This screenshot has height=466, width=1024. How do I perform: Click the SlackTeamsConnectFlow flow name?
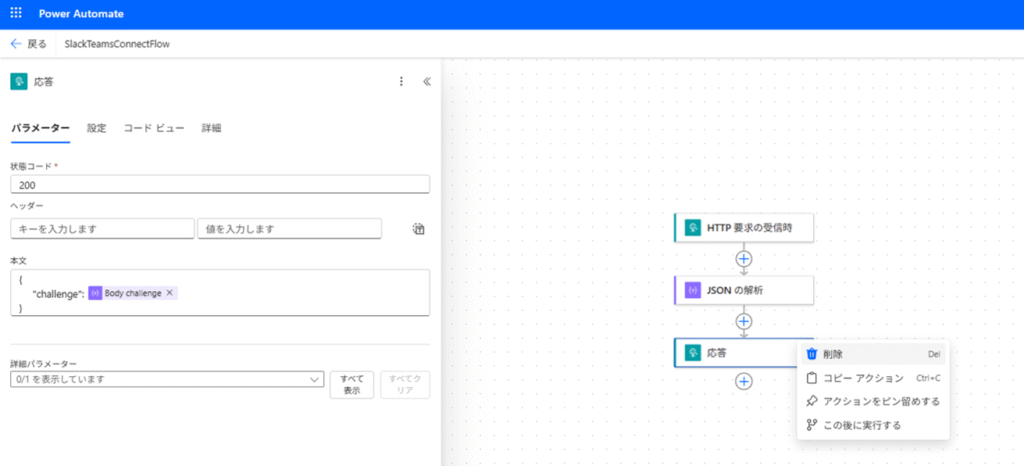(118, 44)
